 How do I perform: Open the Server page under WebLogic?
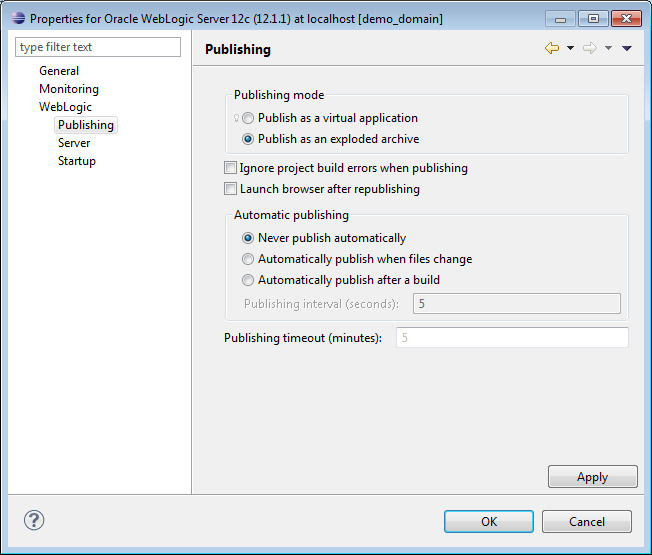(74, 143)
